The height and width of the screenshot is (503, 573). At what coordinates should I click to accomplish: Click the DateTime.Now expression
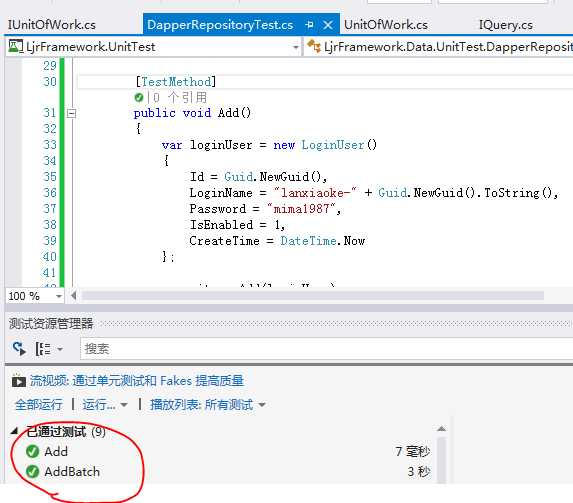(x=323, y=241)
